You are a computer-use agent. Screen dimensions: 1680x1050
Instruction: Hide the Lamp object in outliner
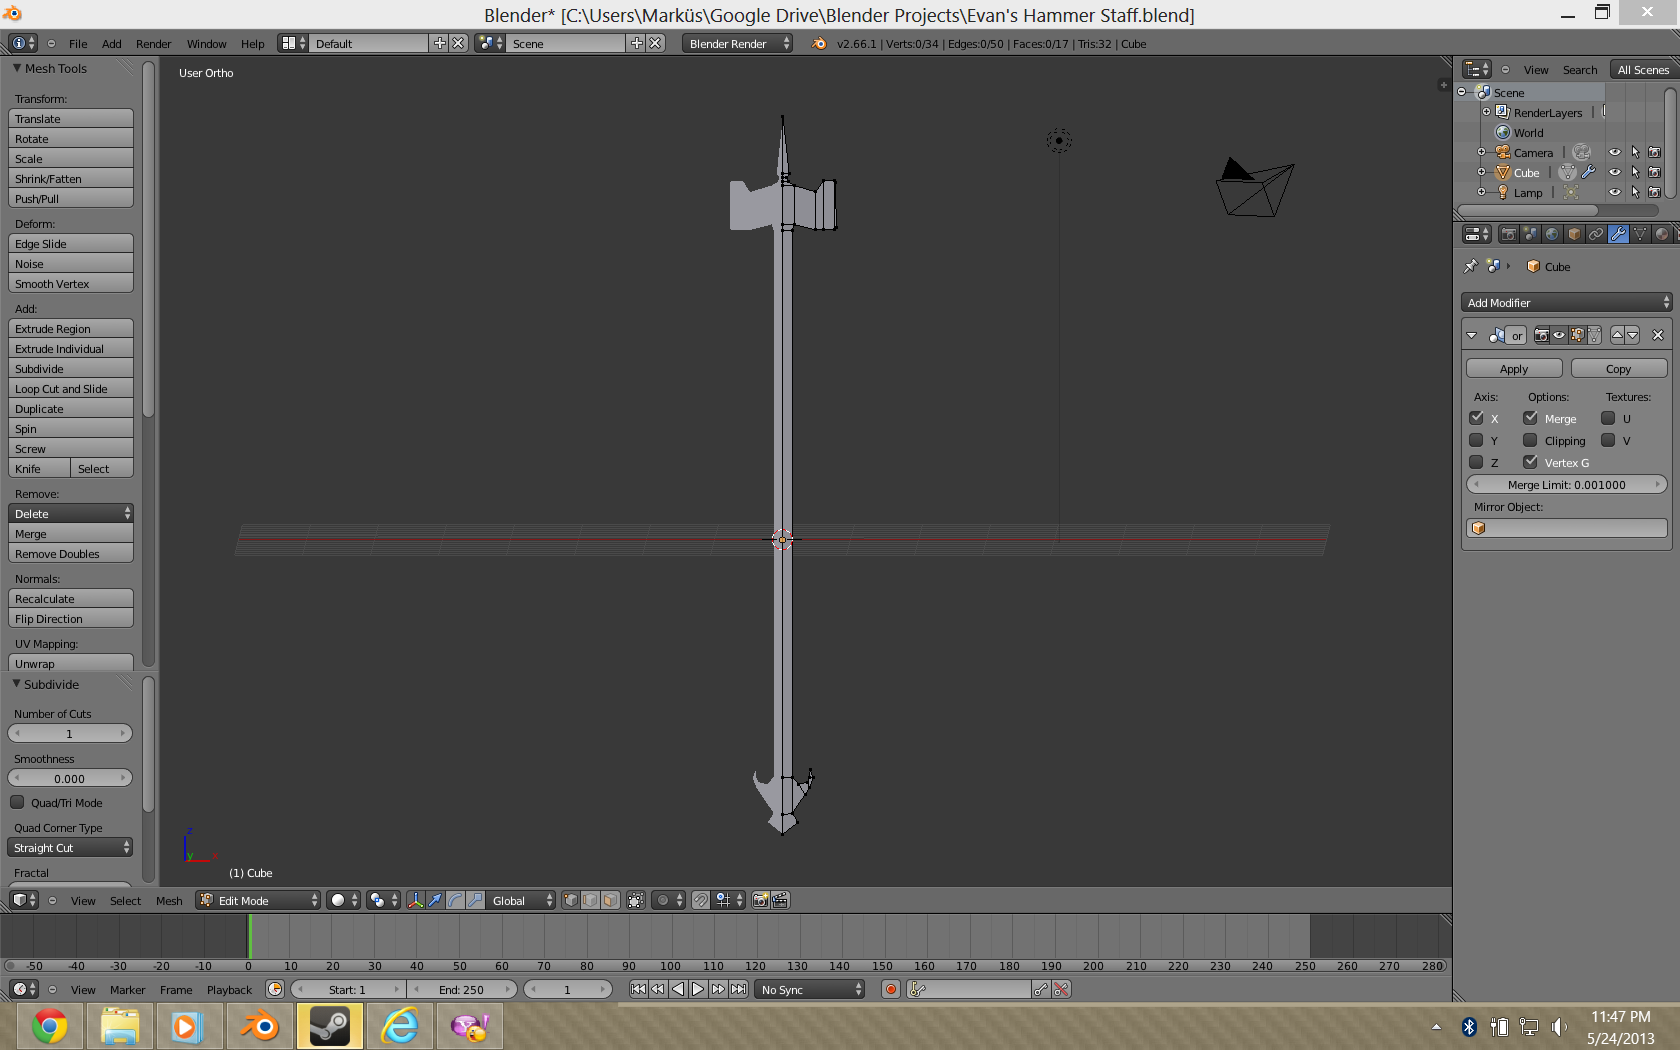point(1614,192)
